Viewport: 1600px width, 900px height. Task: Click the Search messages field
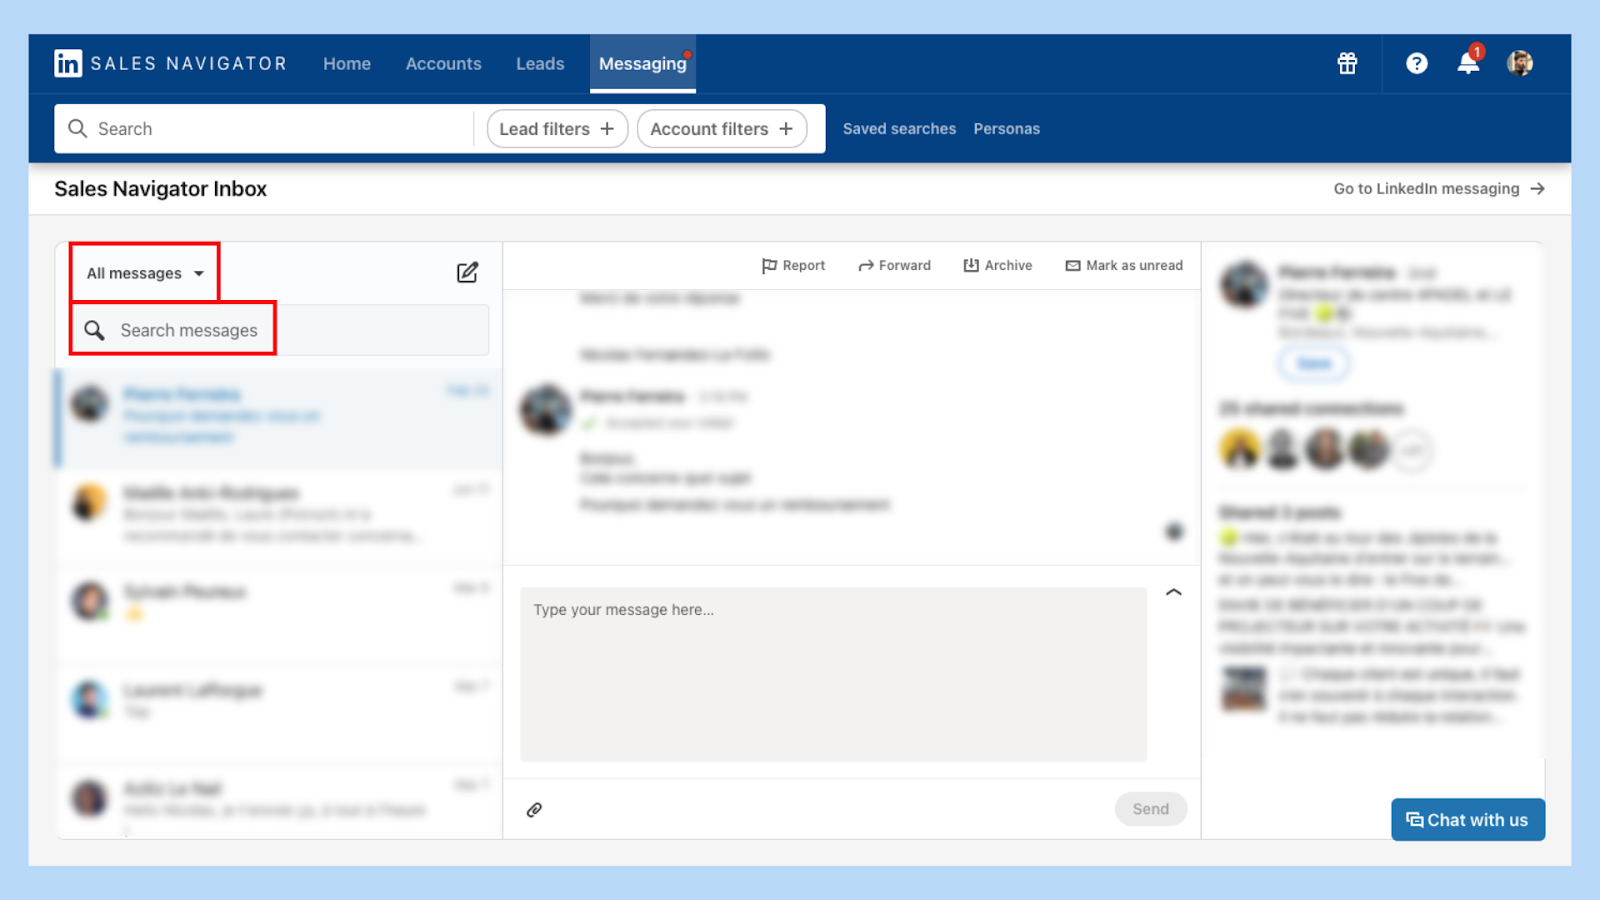[280, 330]
